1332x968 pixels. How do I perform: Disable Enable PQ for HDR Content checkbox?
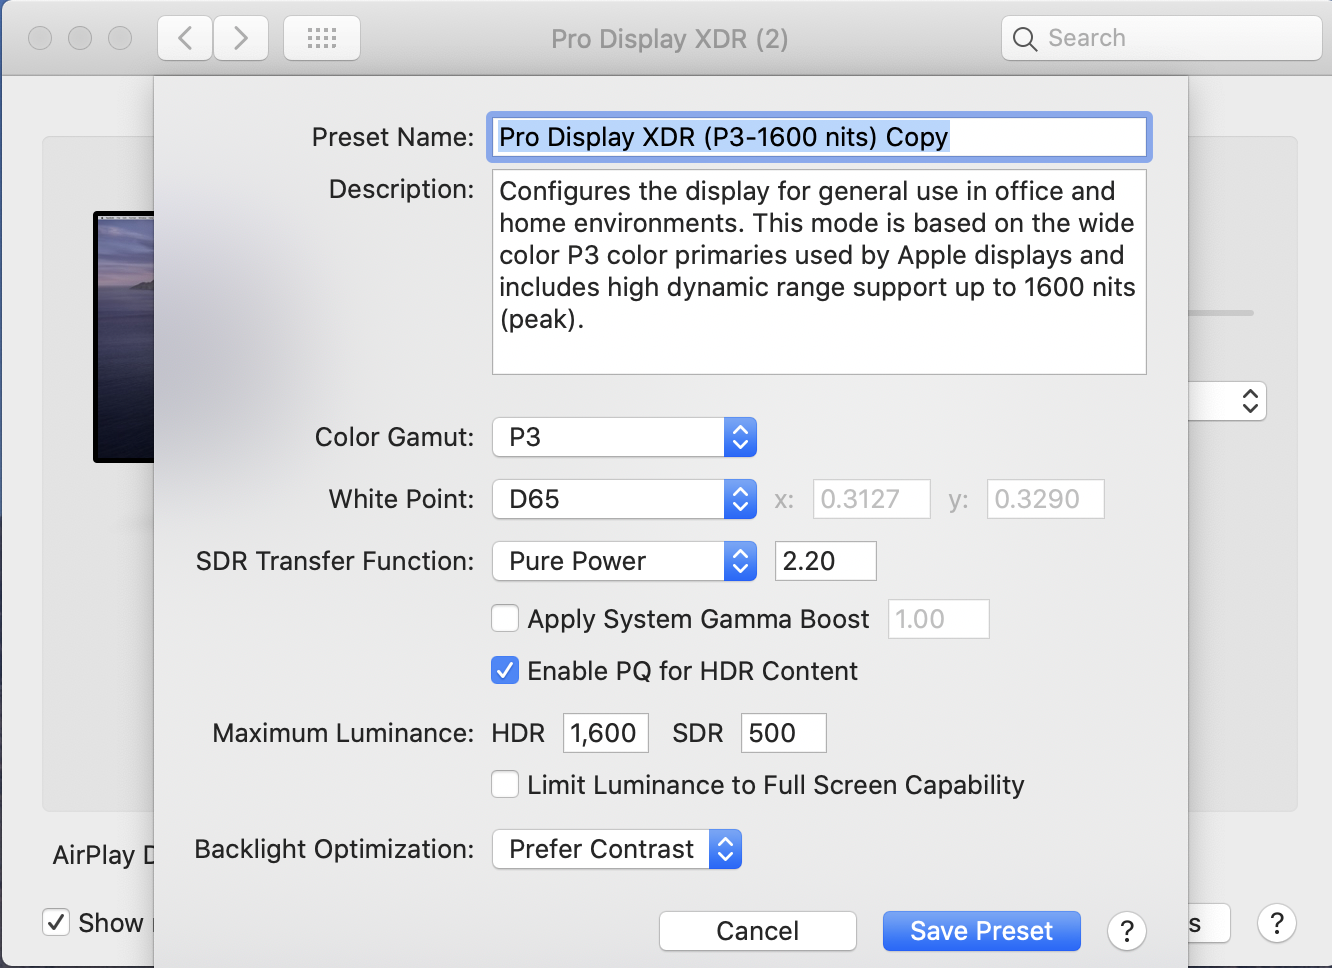[505, 671]
